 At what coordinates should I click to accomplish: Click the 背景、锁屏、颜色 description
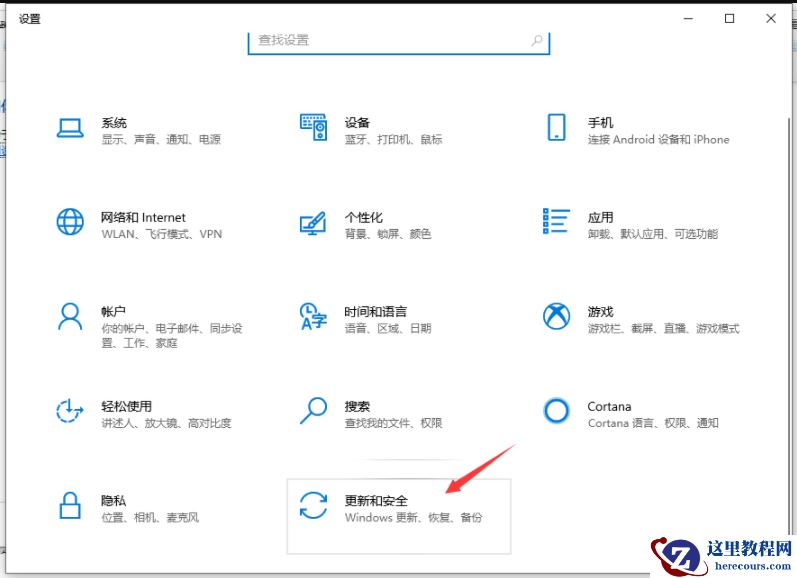[388, 234]
